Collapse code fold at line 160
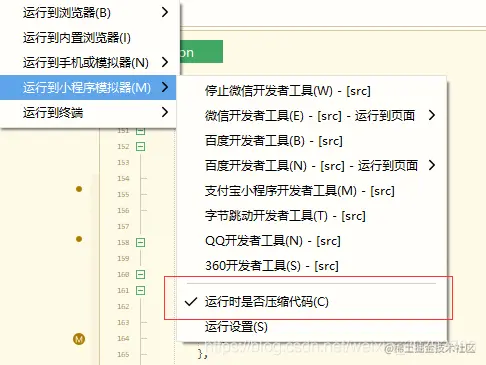This screenshot has height=365, width=486. click(141, 274)
